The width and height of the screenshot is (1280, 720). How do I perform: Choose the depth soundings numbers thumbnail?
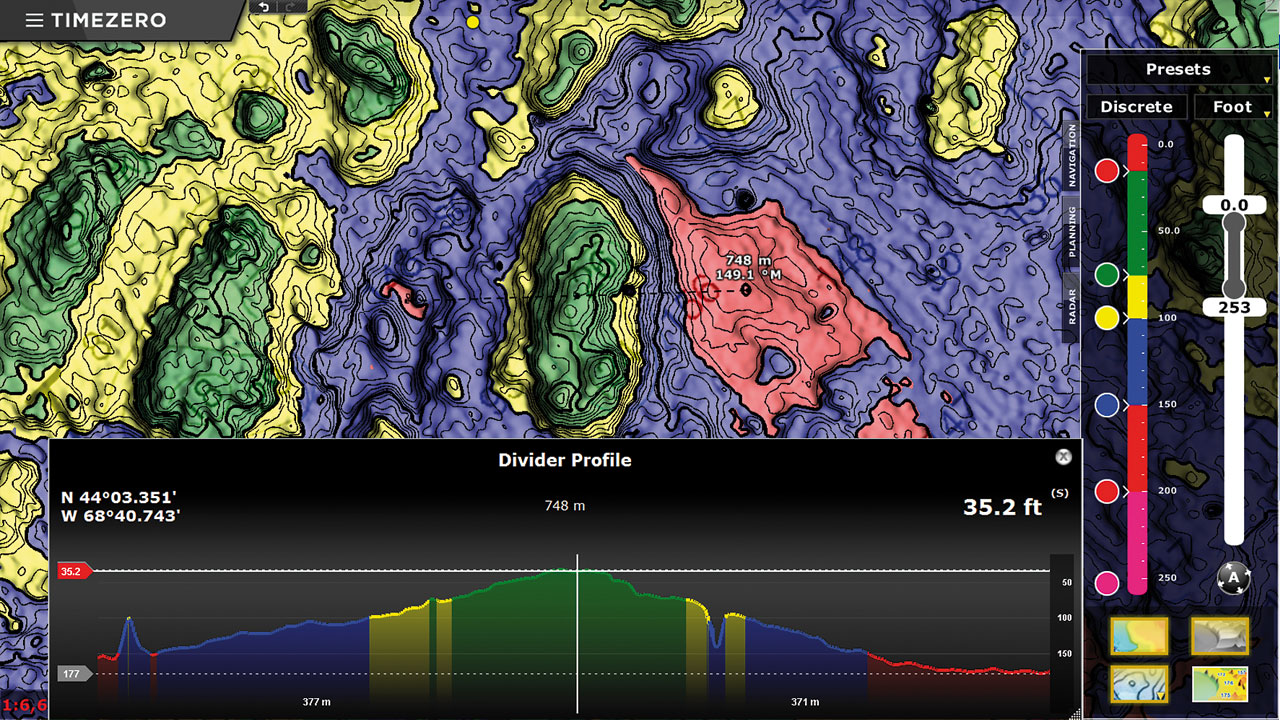pyautogui.click(x=1219, y=684)
